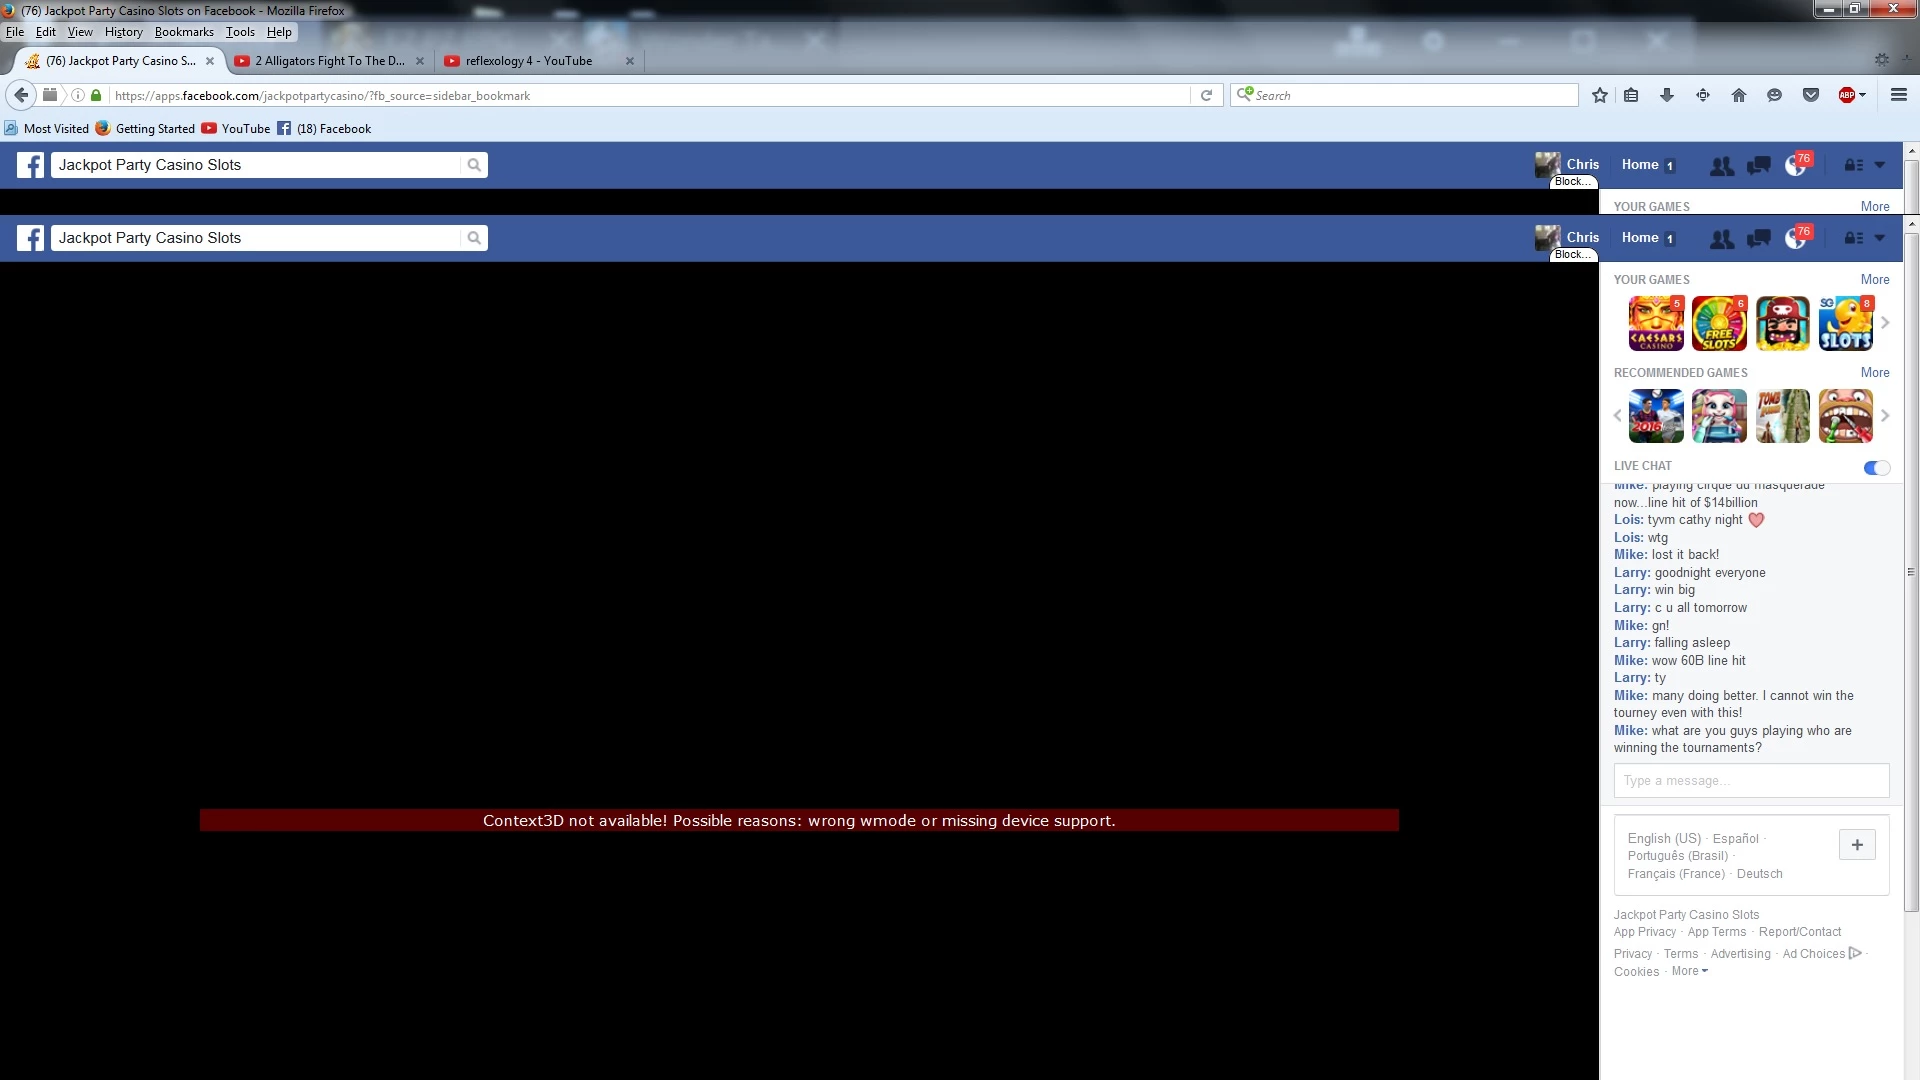Add a language with plus button
This screenshot has height=1080, width=1920.
pos(1856,845)
